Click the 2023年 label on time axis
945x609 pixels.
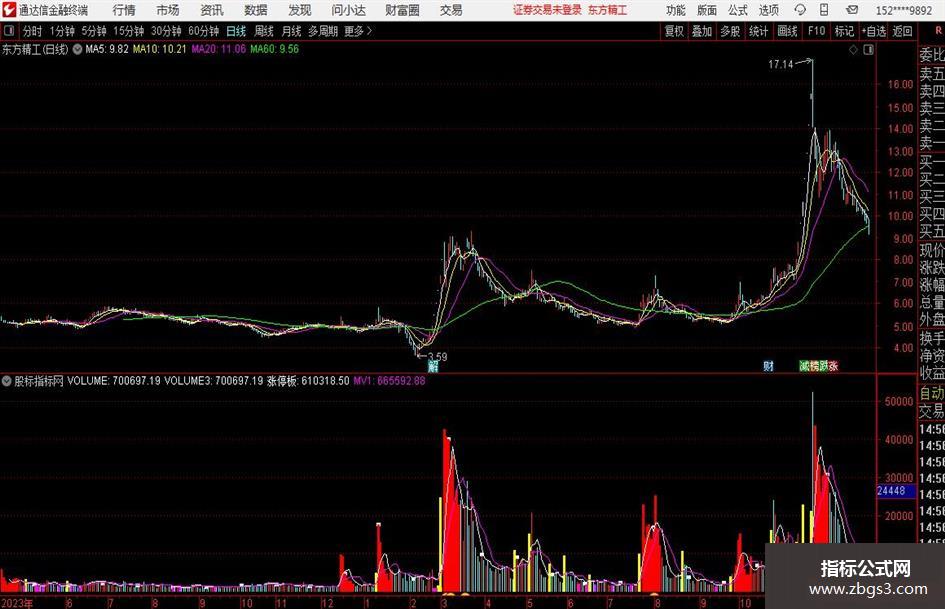17,603
